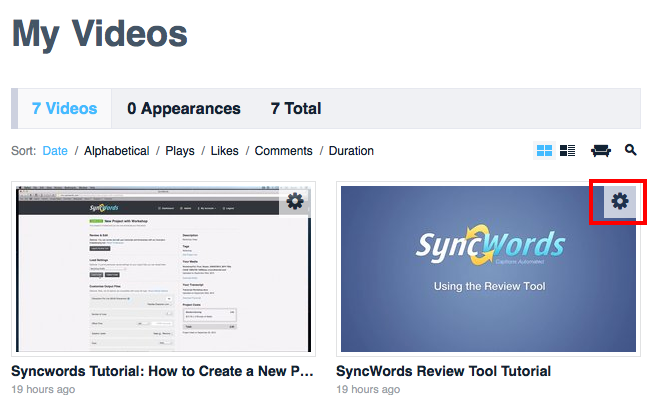Sort videos by Duration

(x=351, y=151)
